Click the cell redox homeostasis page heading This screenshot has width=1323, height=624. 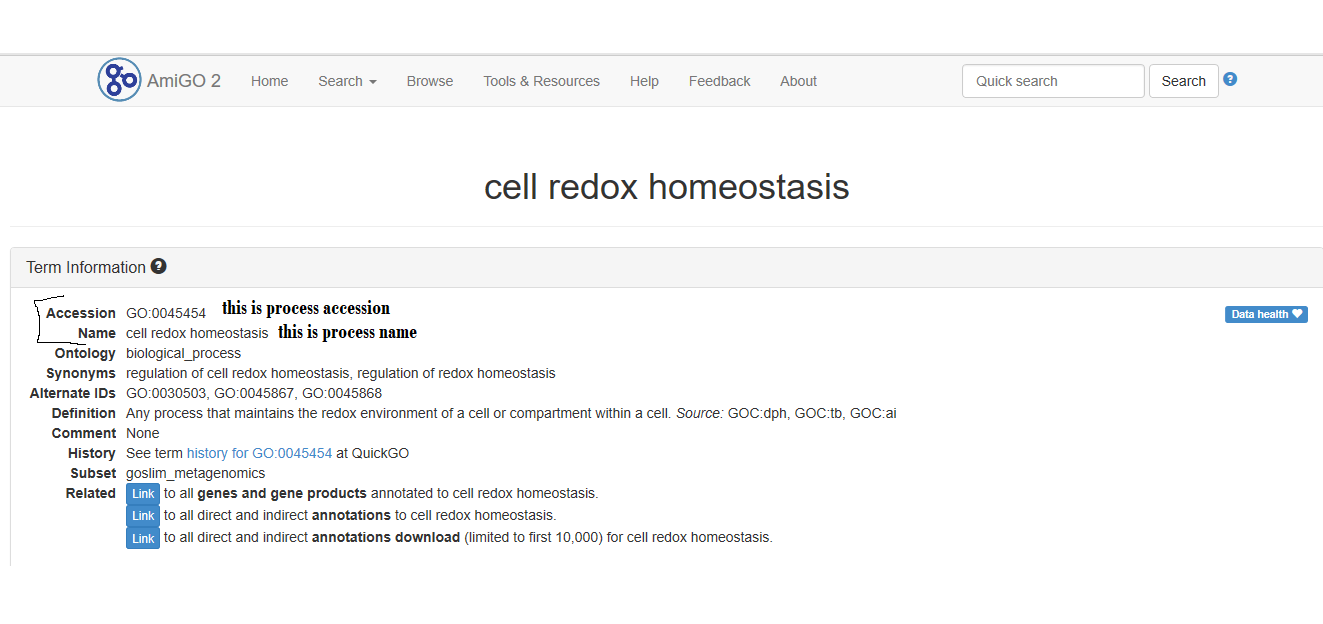(666, 187)
